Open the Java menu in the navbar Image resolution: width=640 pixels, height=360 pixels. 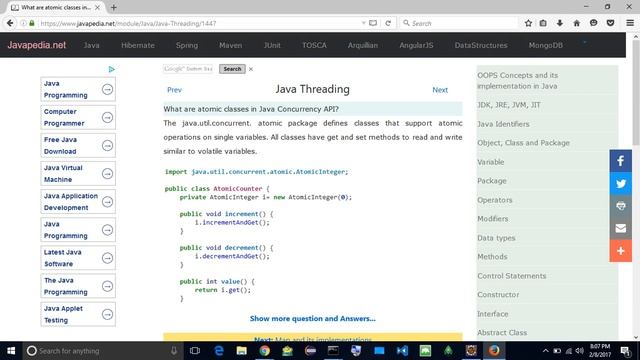point(91,45)
